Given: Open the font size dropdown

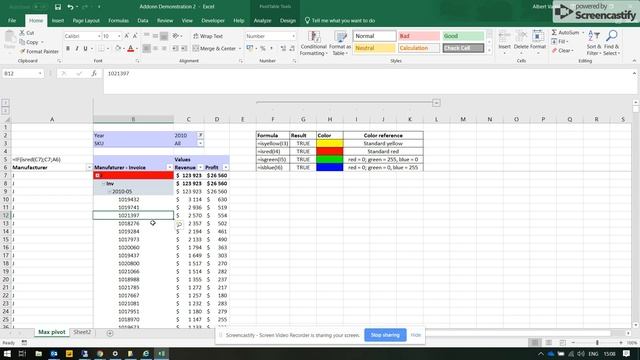Looking at the screenshot, I should (119, 36).
